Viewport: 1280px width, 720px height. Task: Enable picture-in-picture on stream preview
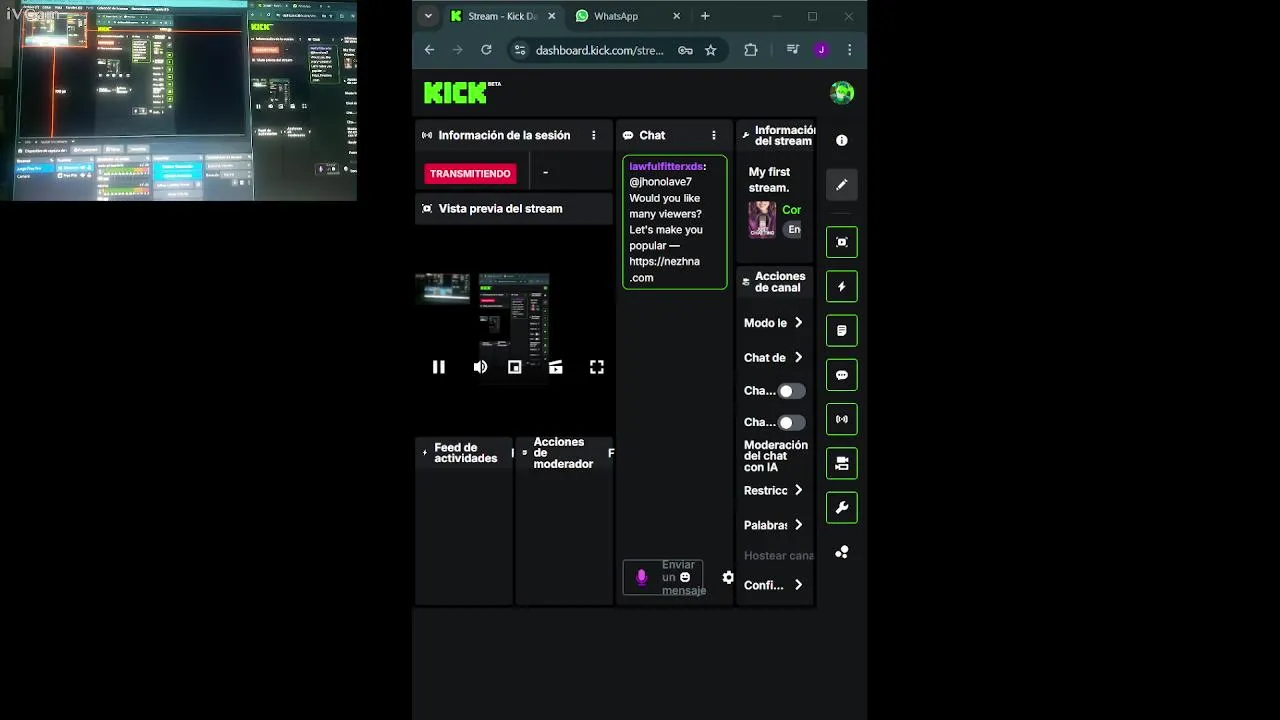coord(514,367)
